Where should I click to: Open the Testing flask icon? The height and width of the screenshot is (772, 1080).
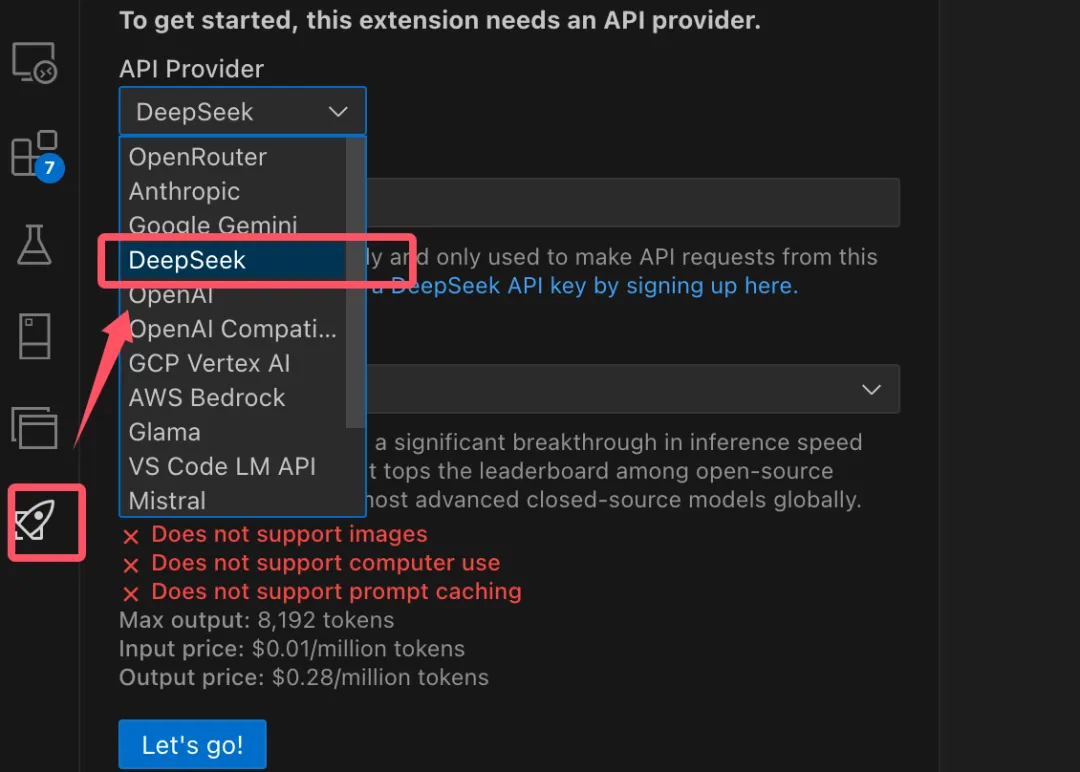(35, 244)
